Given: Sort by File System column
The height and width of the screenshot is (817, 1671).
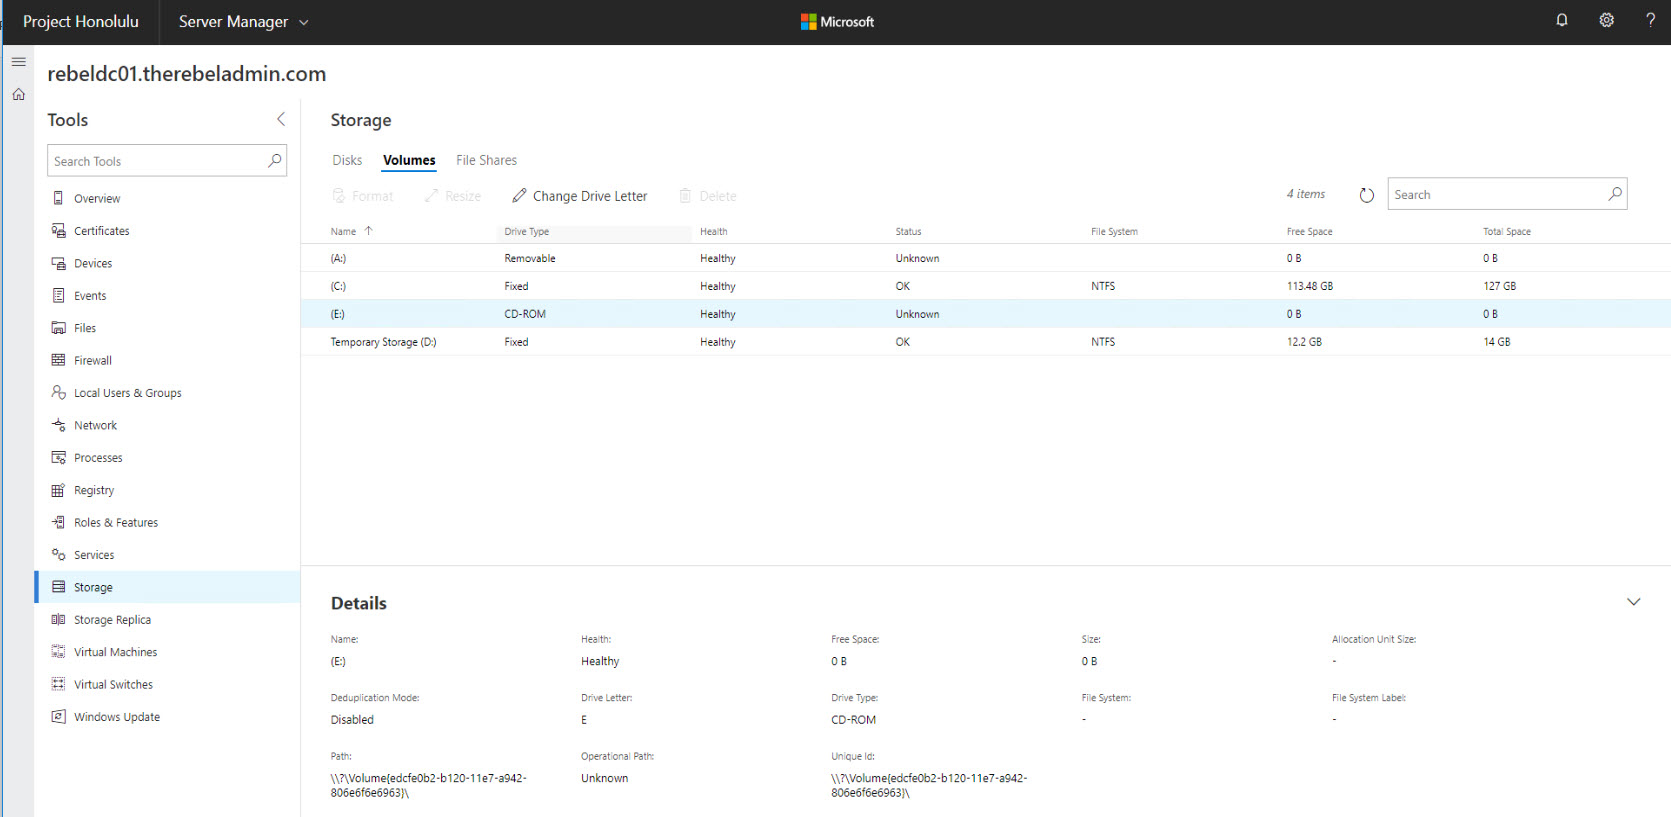Looking at the screenshot, I should click(1114, 232).
